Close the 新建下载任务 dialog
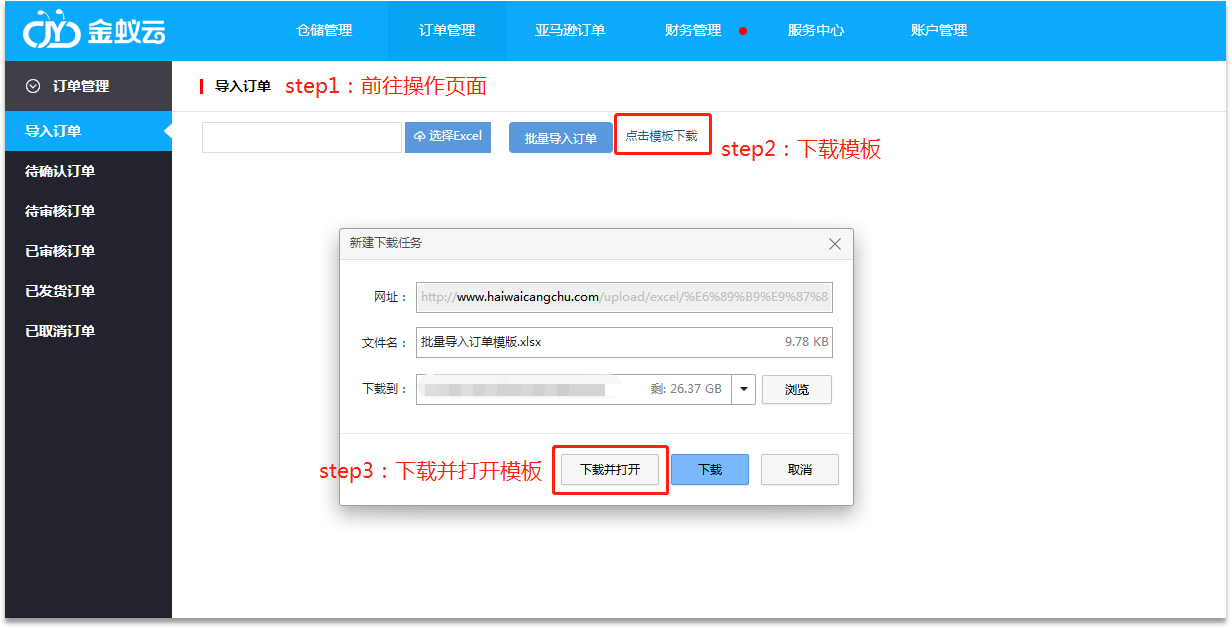The width and height of the screenshot is (1232, 628). (x=835, y=244)
